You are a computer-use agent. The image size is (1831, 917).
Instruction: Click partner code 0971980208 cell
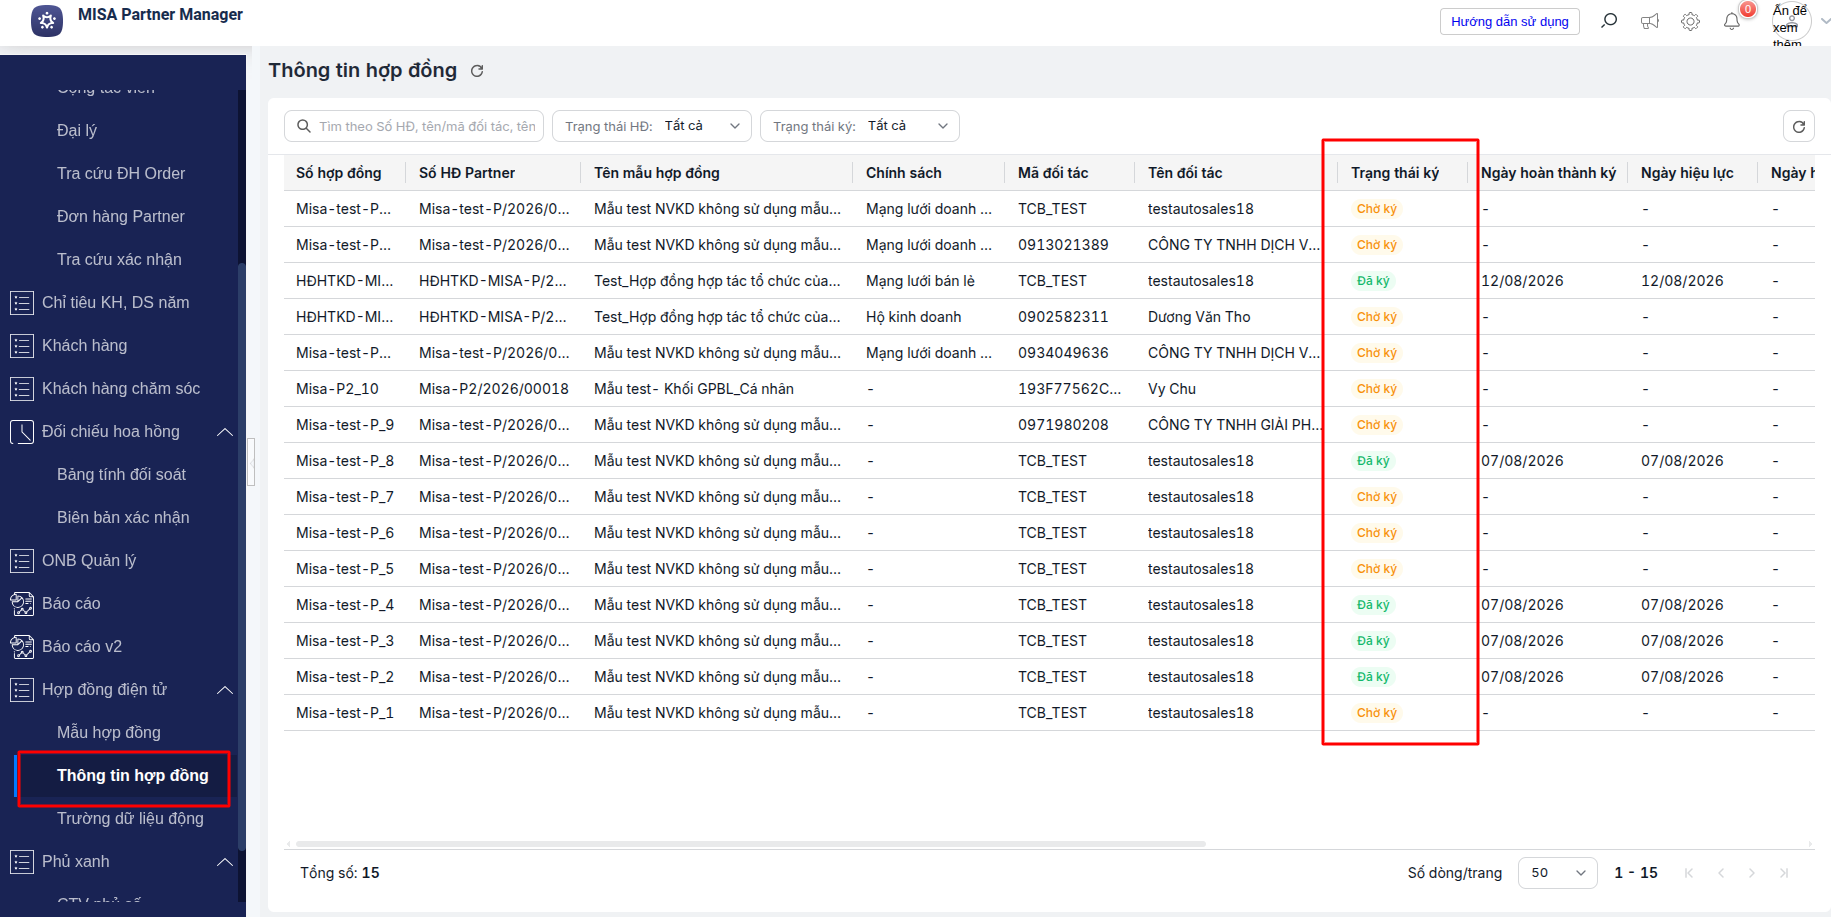pos(1063,425)
